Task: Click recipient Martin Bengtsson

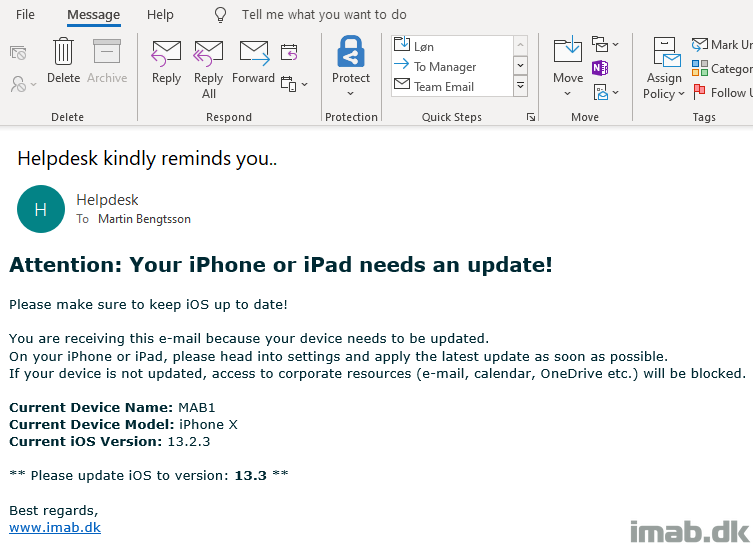Action: click(x=144, y=219)
